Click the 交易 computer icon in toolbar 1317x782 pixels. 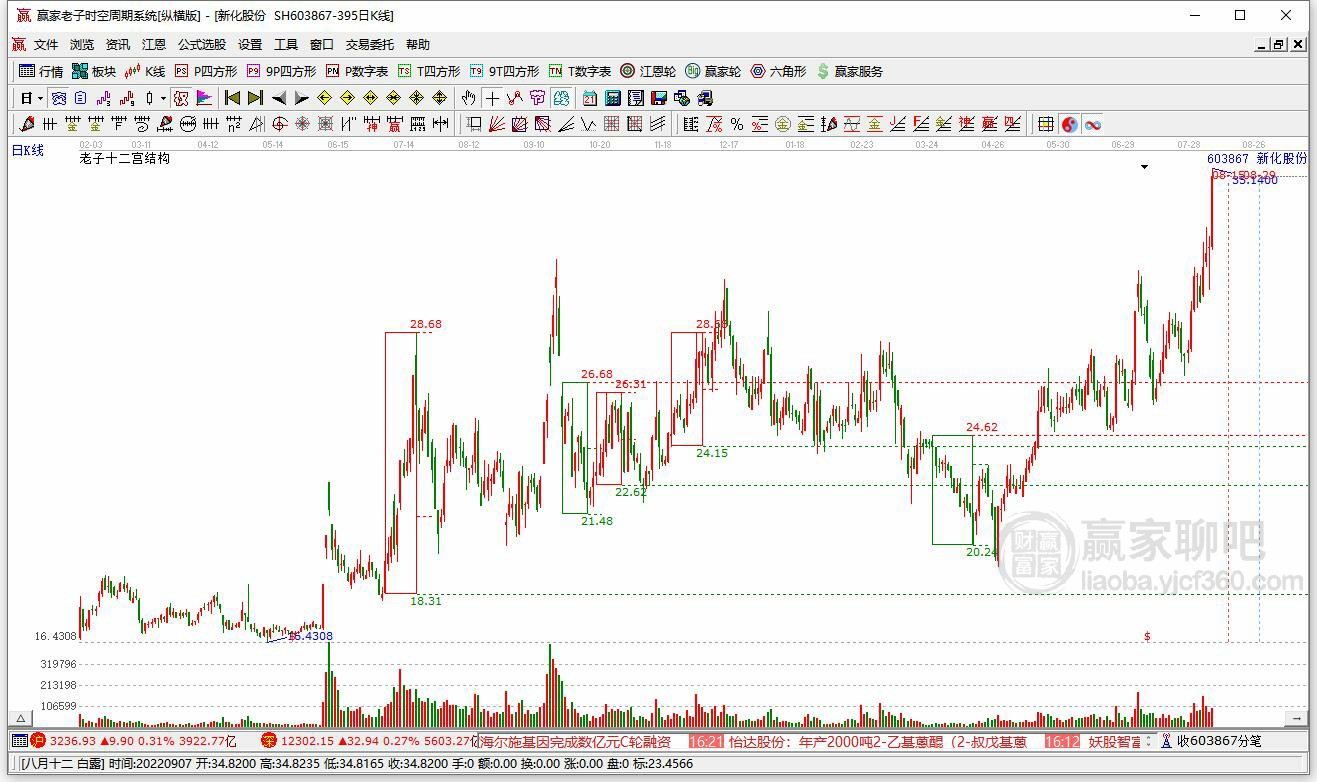point(705,98)
